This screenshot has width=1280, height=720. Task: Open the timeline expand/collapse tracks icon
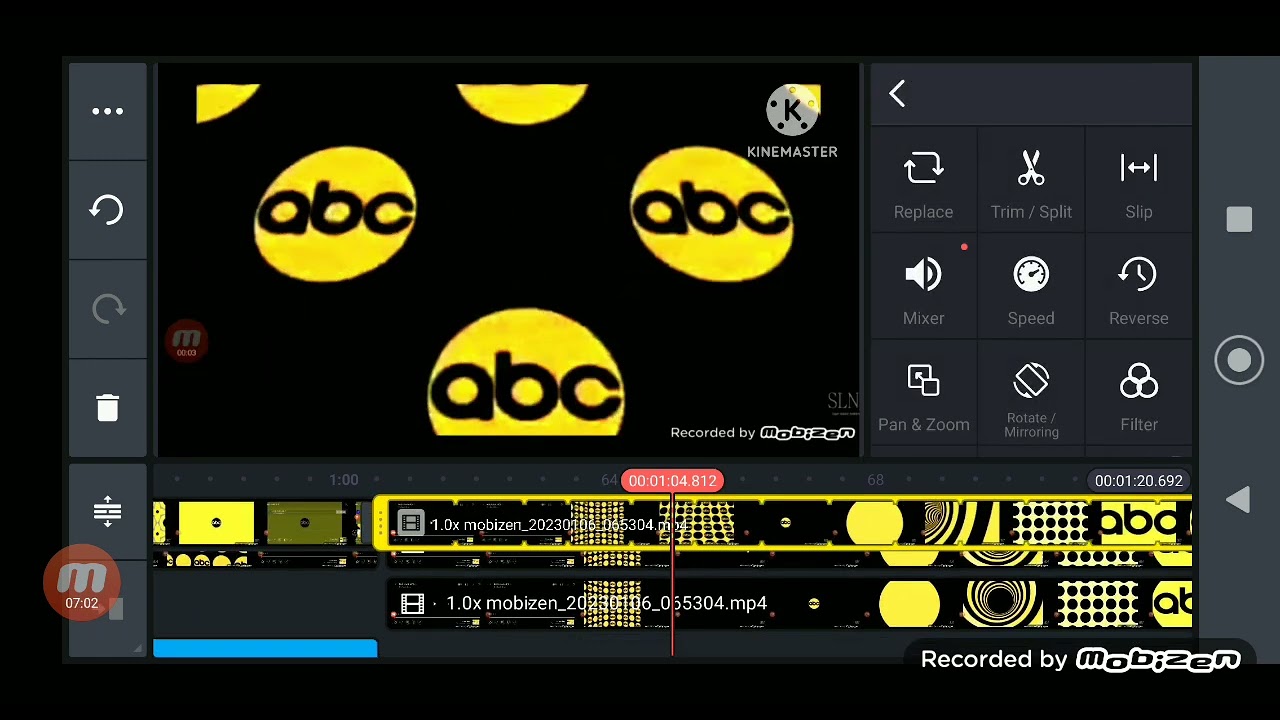(x=107, y=511)
